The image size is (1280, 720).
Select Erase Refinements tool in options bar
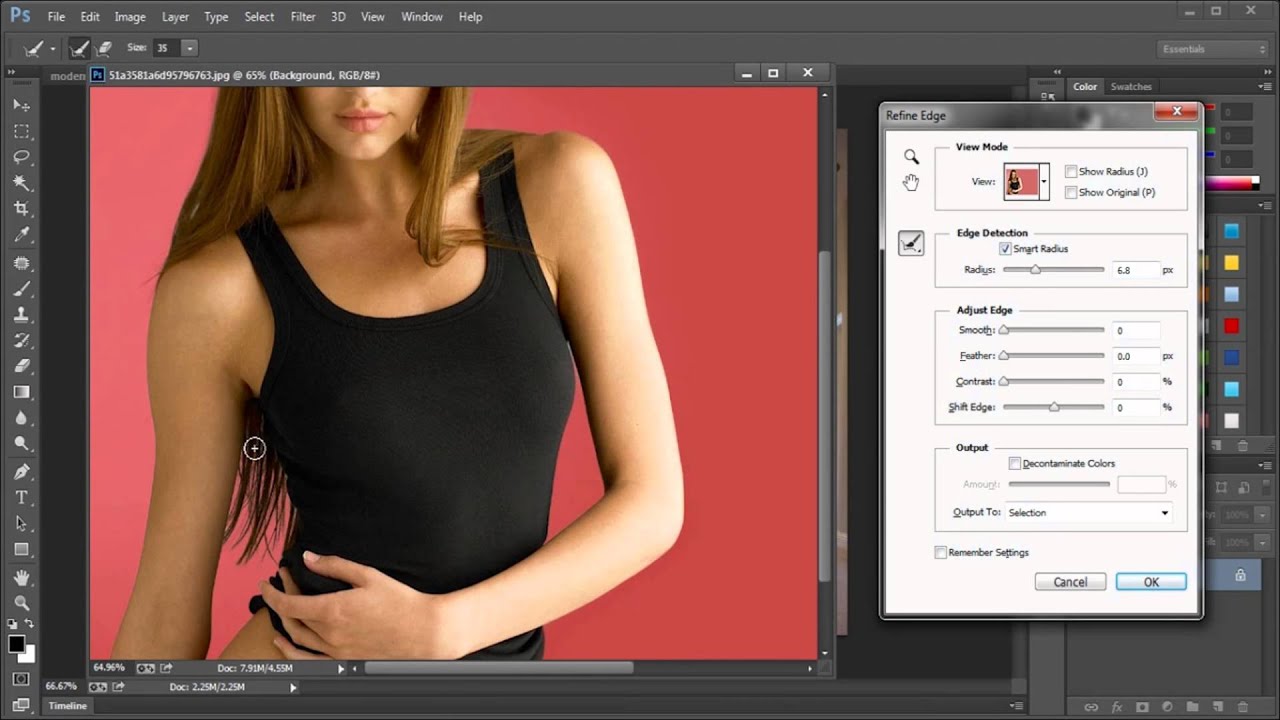103,48
